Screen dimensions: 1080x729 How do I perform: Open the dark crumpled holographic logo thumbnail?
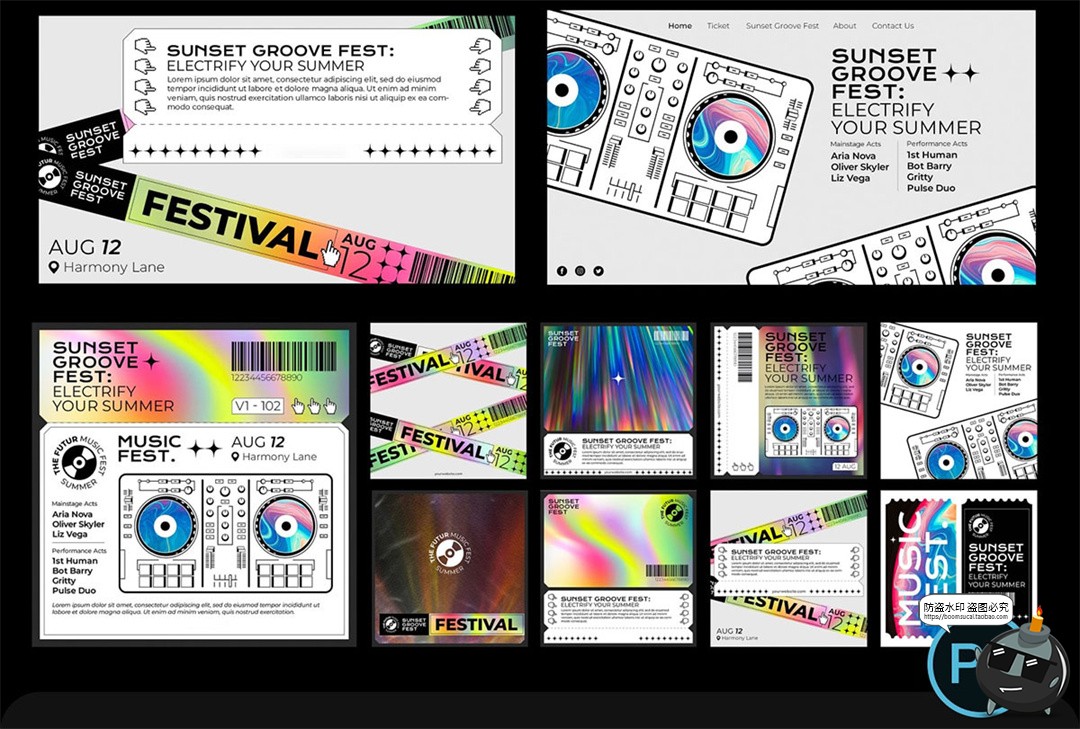449,567
